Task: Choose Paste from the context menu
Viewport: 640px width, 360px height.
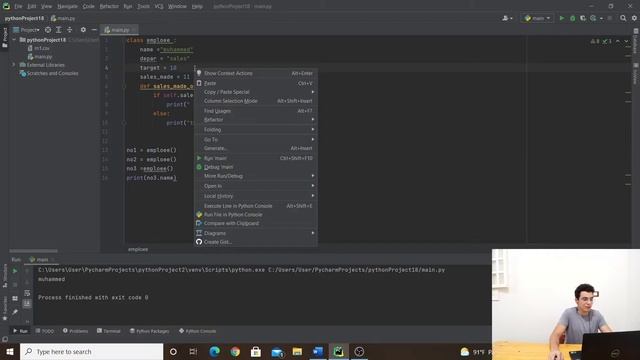Action: [x=256, y=83]
